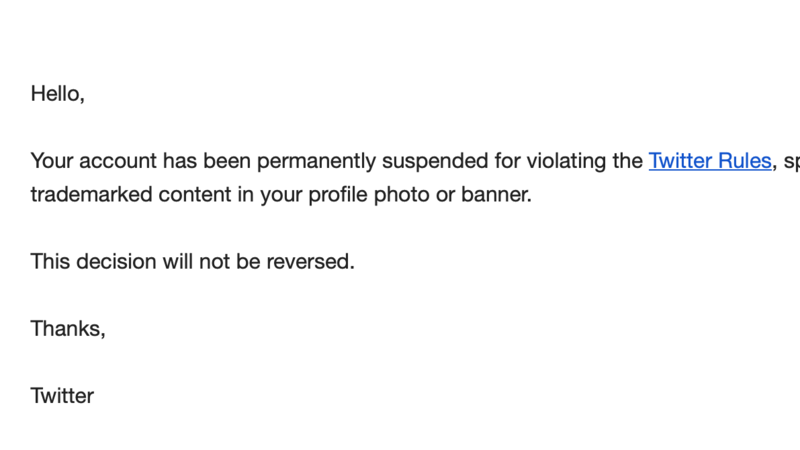Click the word "account" in the first sentence
Image resolution: width=800 pixels, height=450 pixels.
click(x=118, y=161)
